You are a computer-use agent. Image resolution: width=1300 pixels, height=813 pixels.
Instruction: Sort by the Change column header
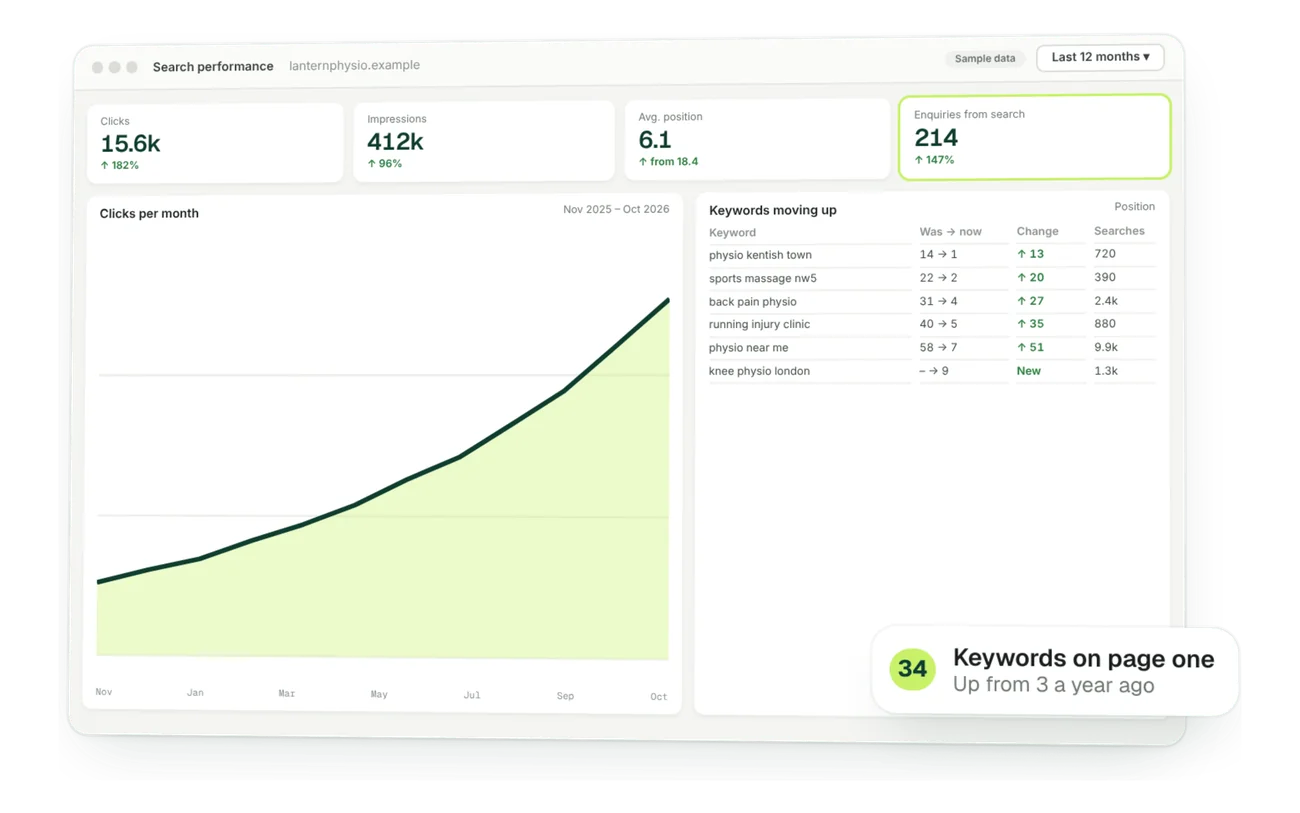[1037, 231]
